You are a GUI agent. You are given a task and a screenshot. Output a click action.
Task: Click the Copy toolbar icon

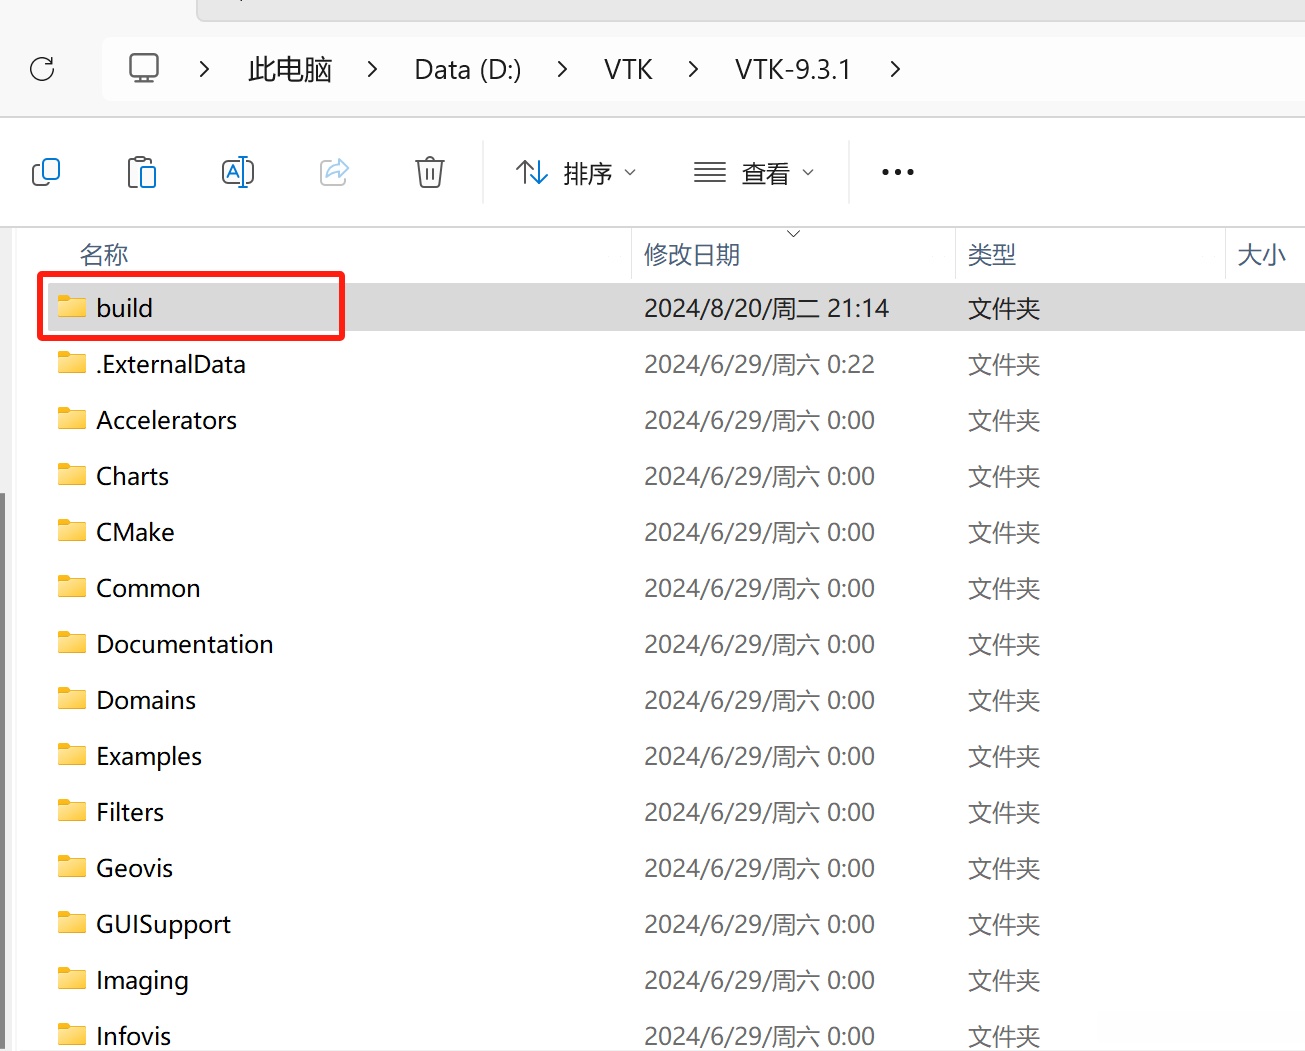click(x=46, y=172)
